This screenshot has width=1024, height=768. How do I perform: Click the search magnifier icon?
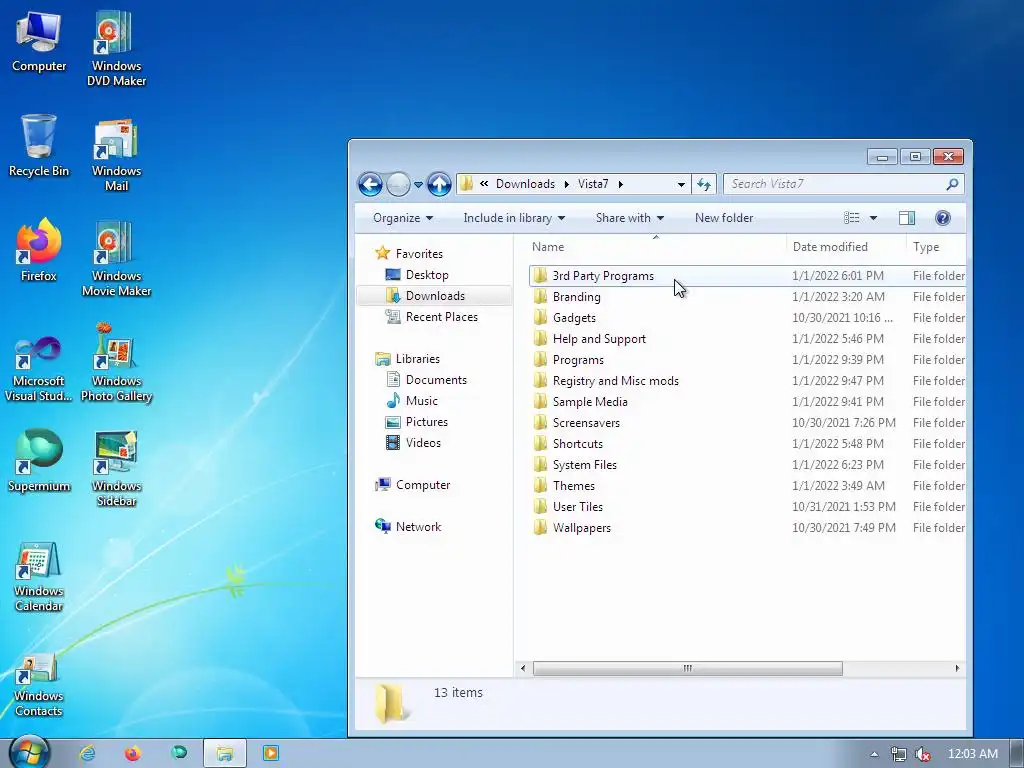pyautogui.click(x=952, y=184)
